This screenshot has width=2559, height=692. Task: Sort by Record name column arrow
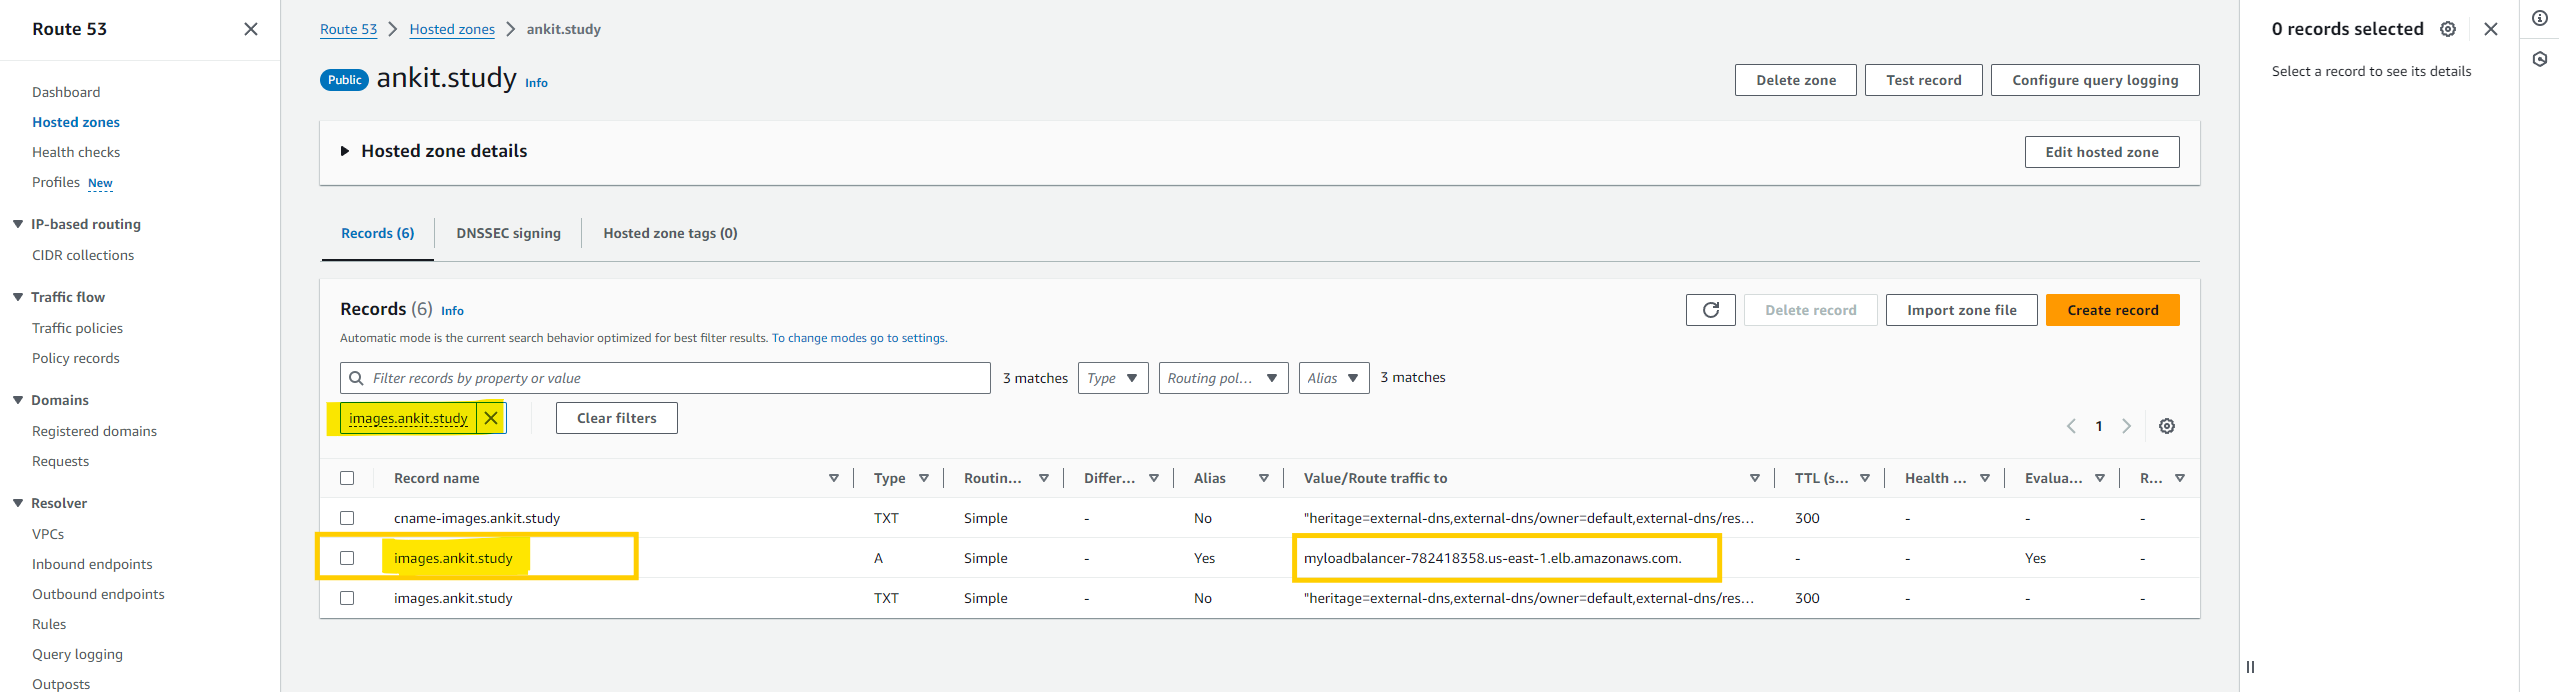834,478
